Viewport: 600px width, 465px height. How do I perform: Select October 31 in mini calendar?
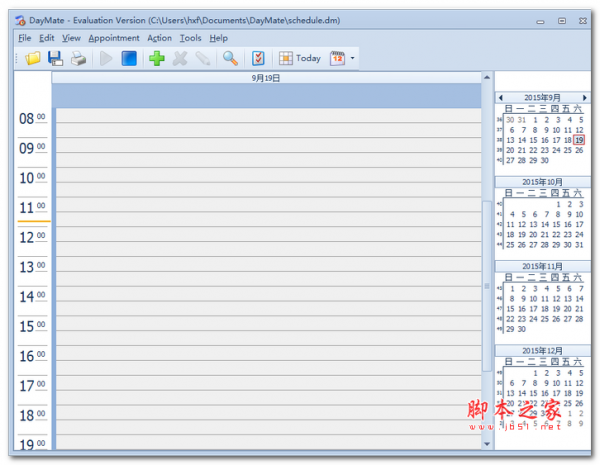tap(579, 245)
